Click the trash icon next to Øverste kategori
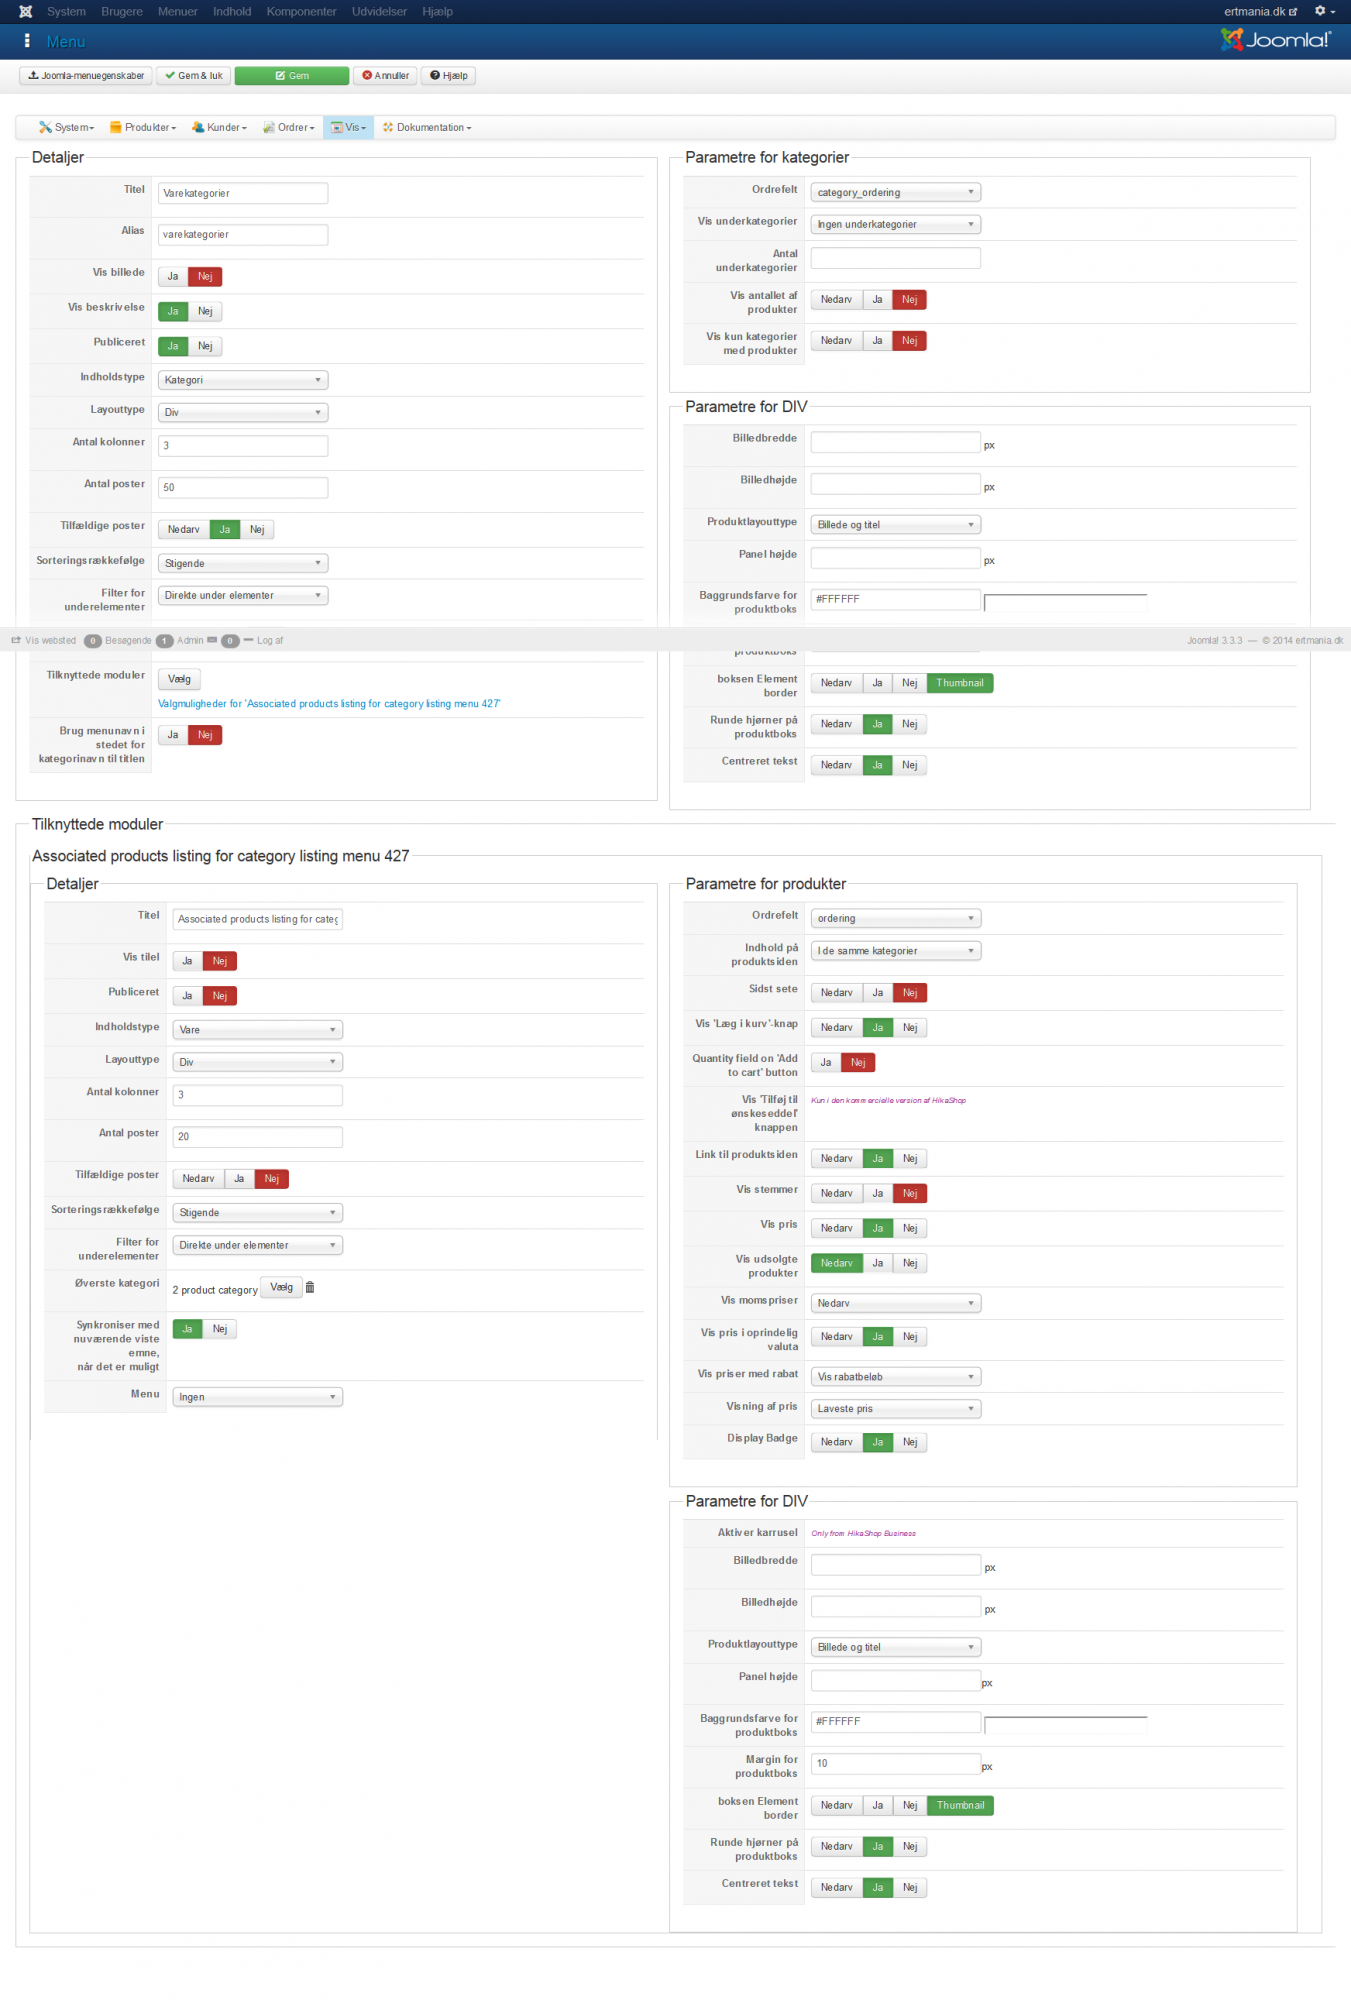Image resolution: width=1351 pixels, height=2000 pixels. [310, 1287]
